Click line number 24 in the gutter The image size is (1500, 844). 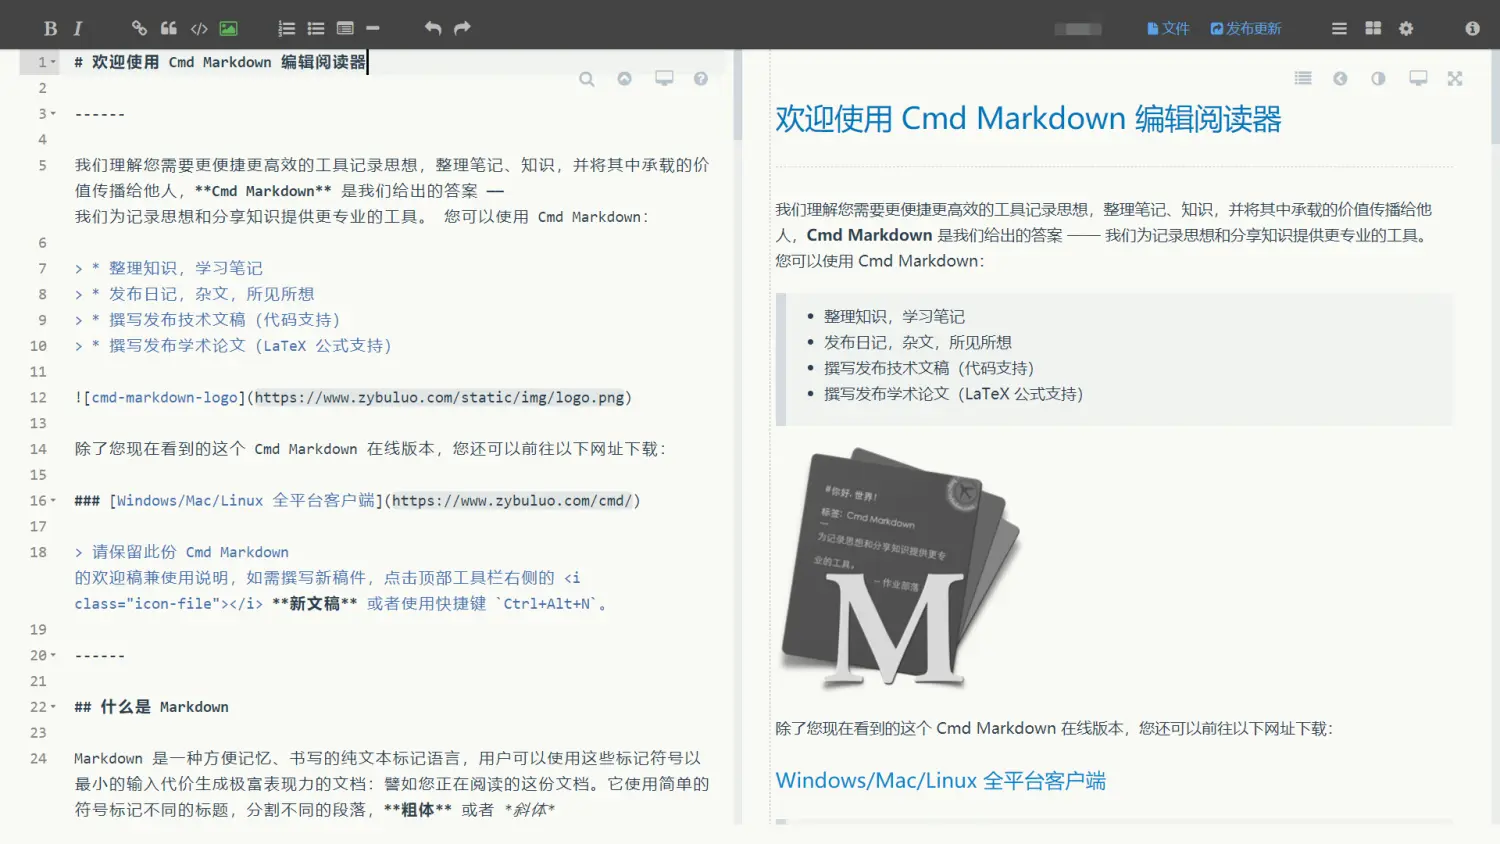[x=38, y=758]
